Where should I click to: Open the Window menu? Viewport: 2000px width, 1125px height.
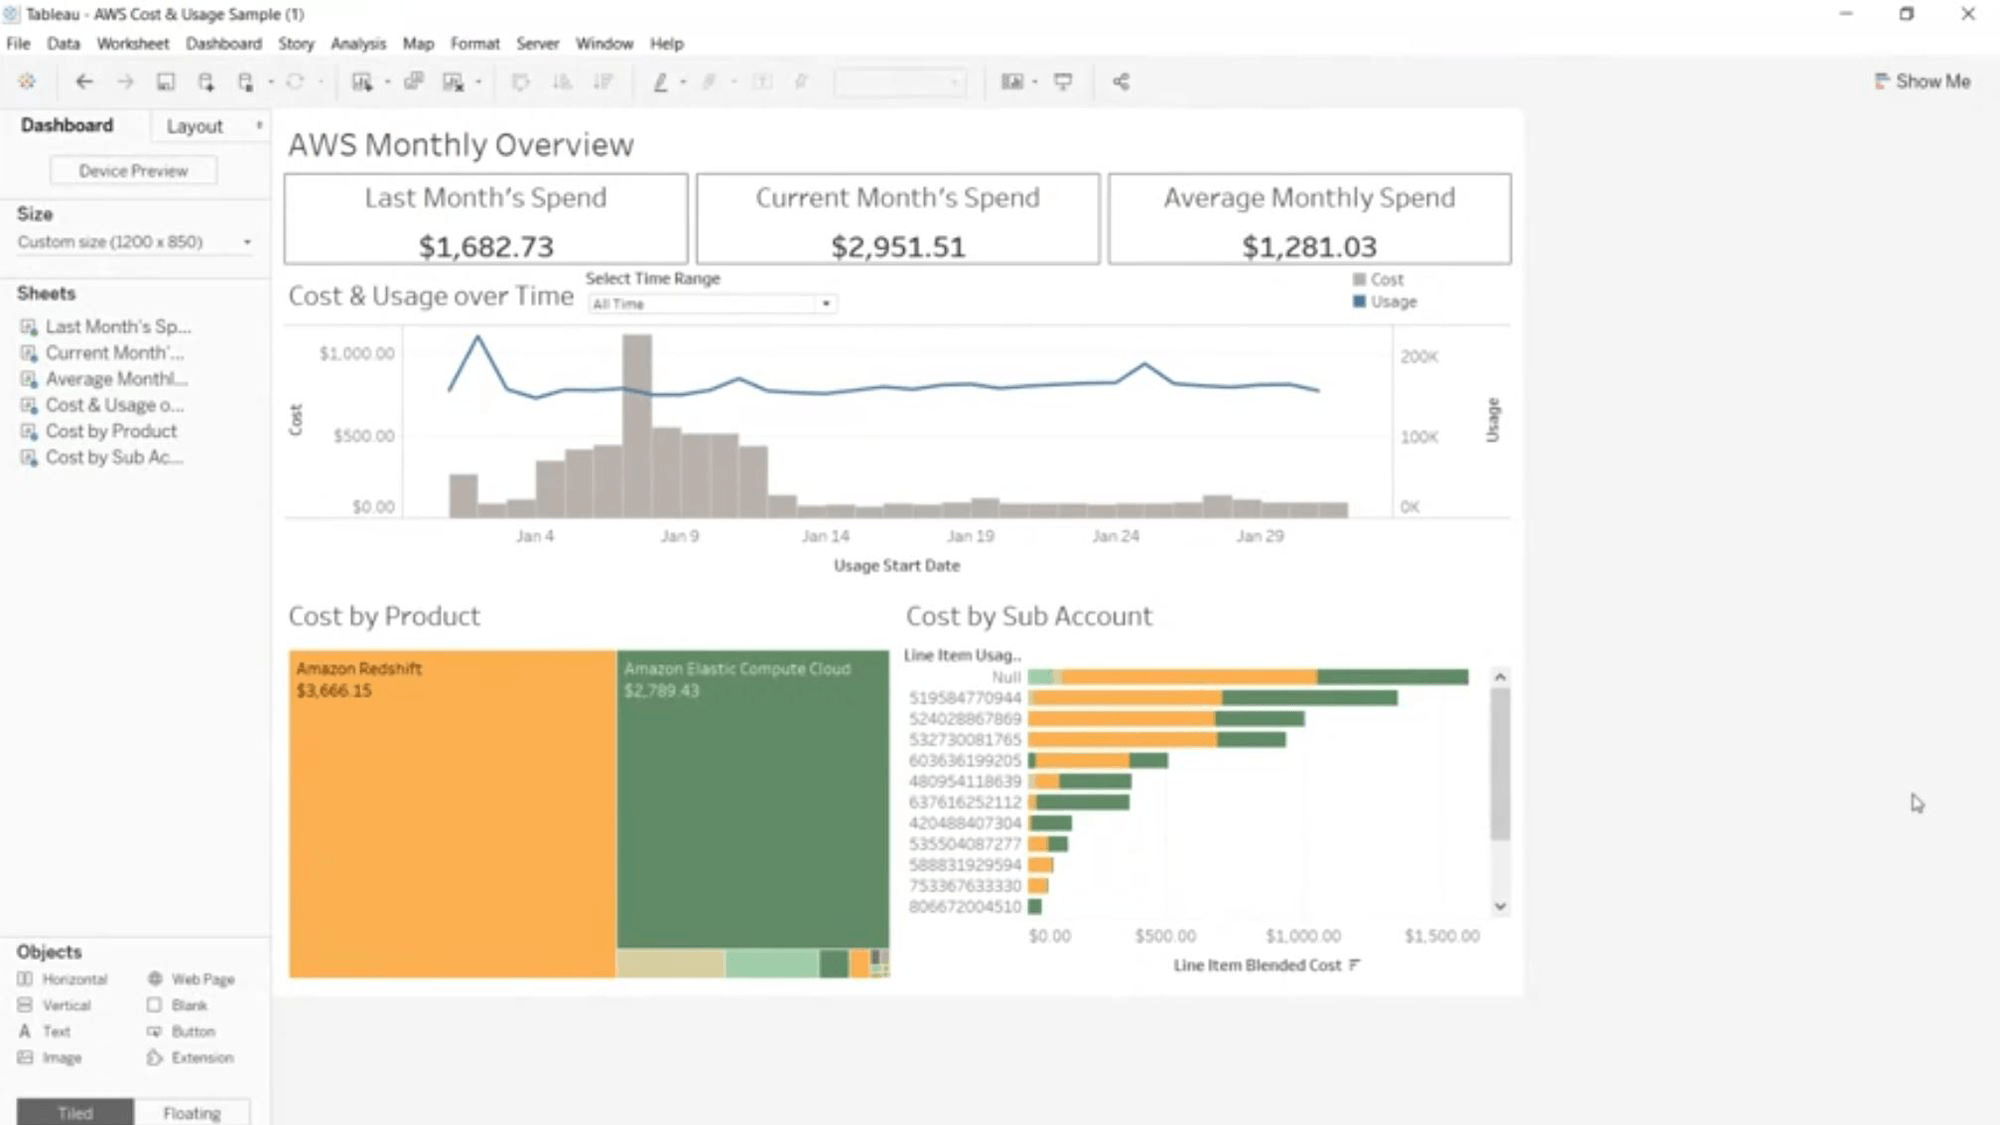click(x=604, y=44)
